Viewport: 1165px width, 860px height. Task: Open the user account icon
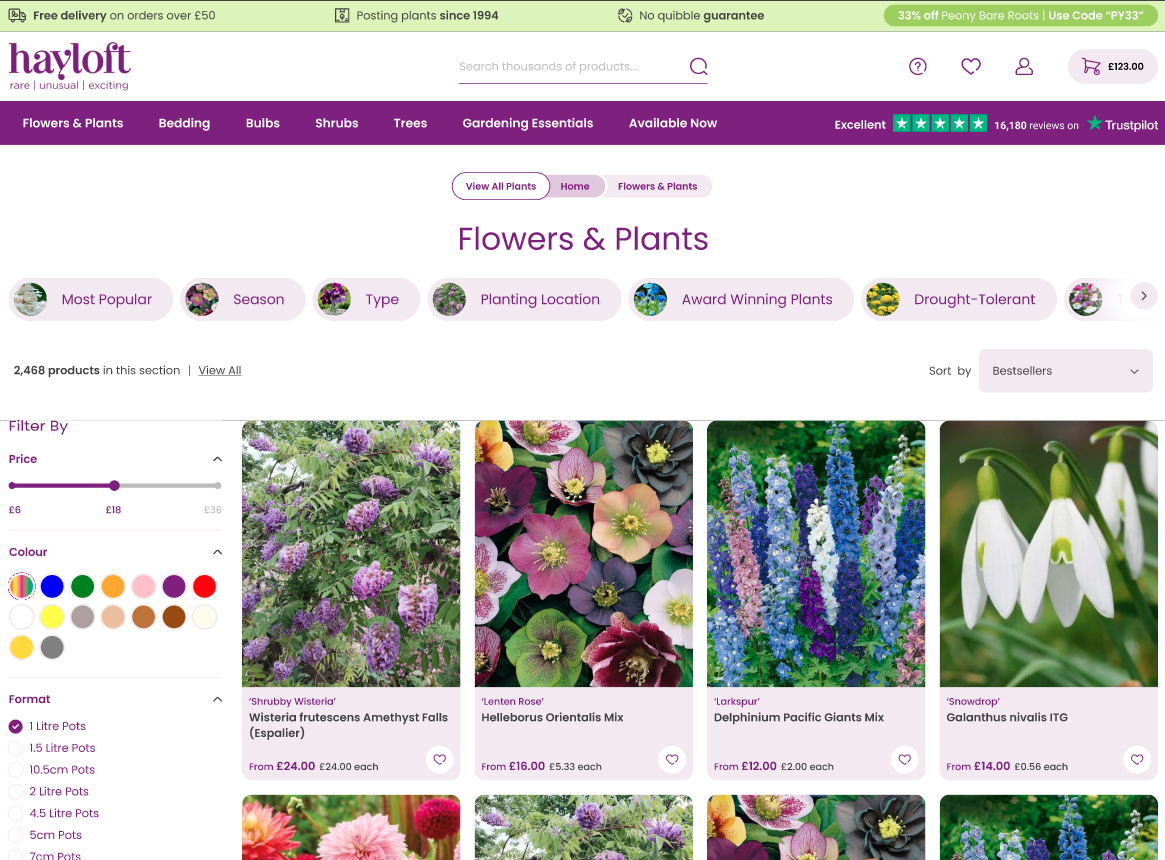point(1023,67)
